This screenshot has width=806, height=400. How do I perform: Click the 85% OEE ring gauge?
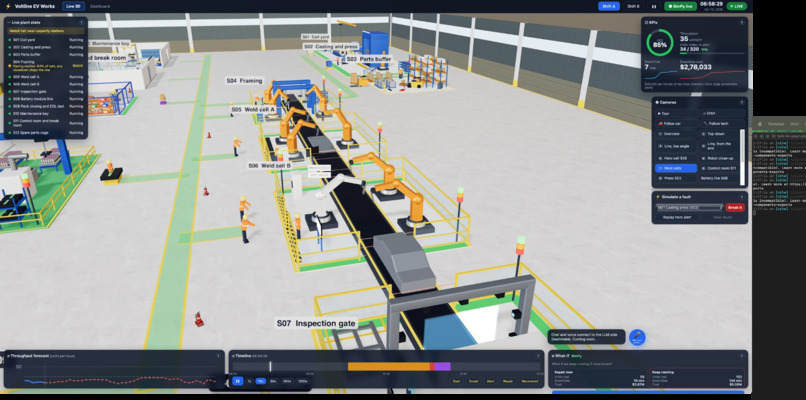click(660, 44)
